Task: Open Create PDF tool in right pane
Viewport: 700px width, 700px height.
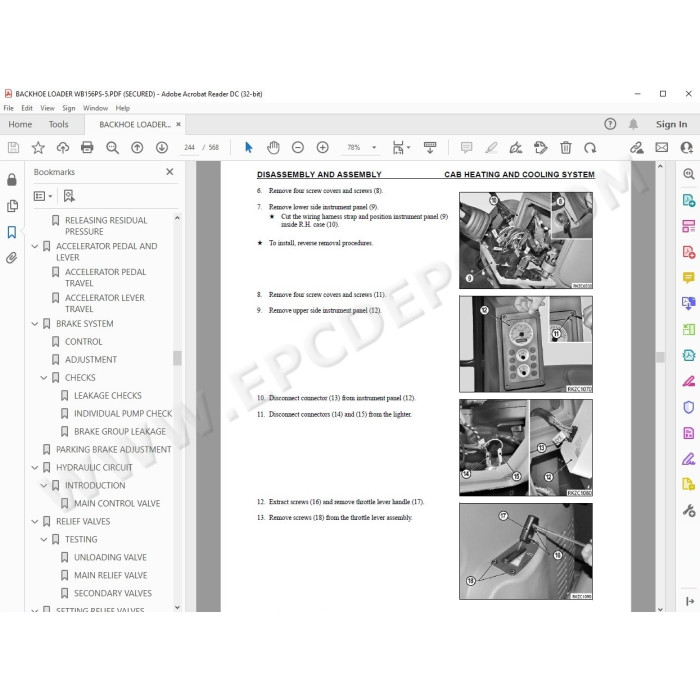Action: point(688,252)
